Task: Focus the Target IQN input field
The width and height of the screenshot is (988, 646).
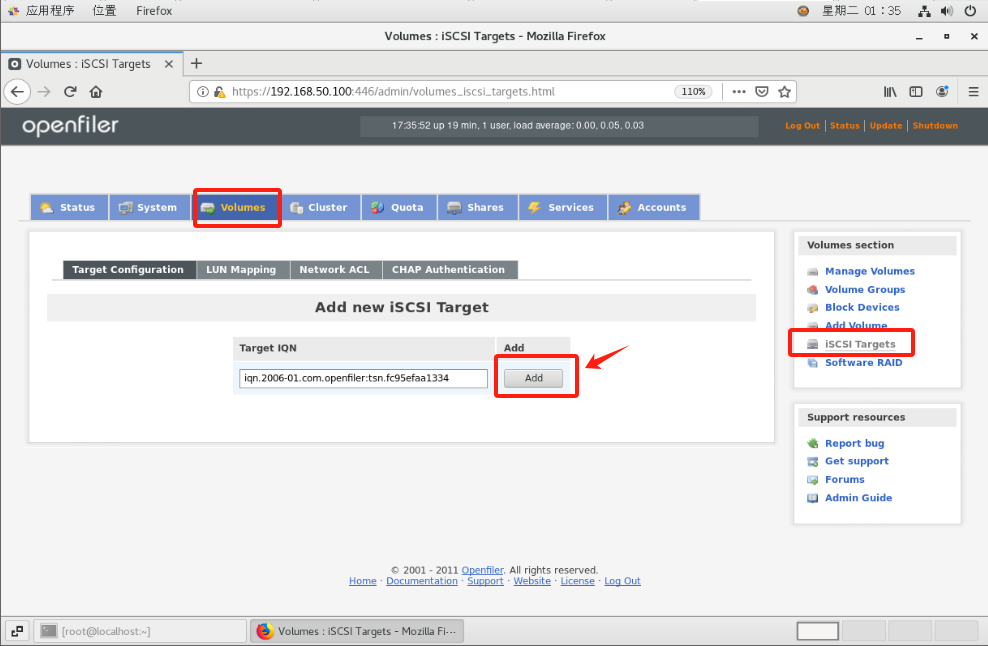Action: [x=363, y=378]
